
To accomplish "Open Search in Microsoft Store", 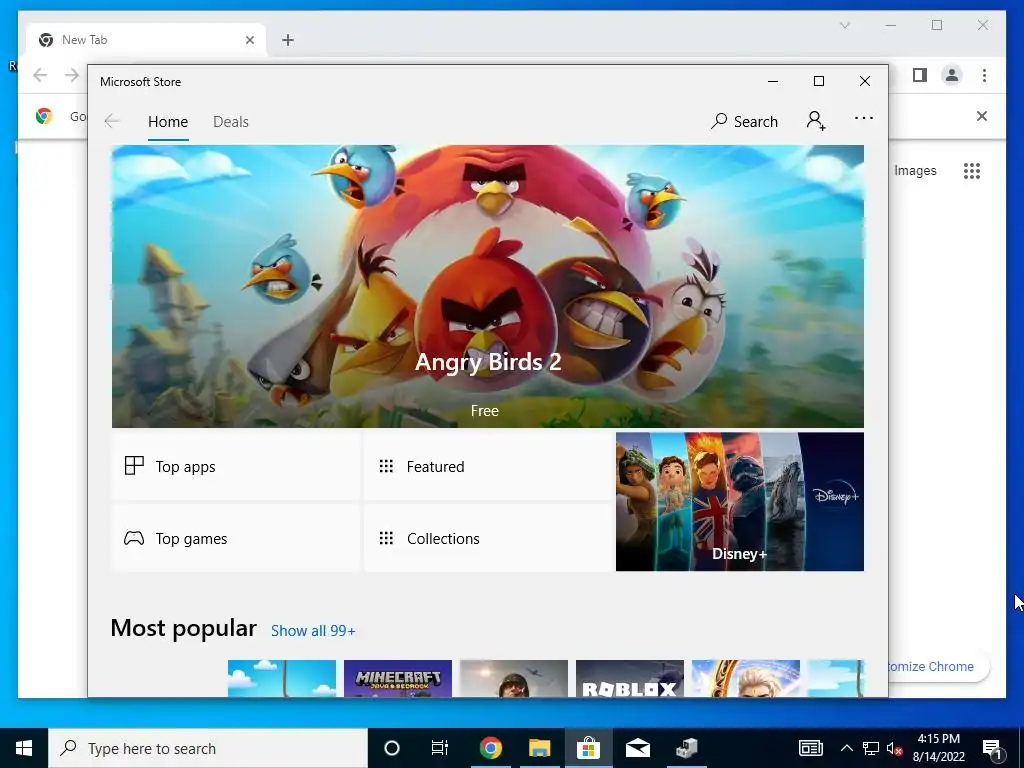I will (x=744, y=121).
